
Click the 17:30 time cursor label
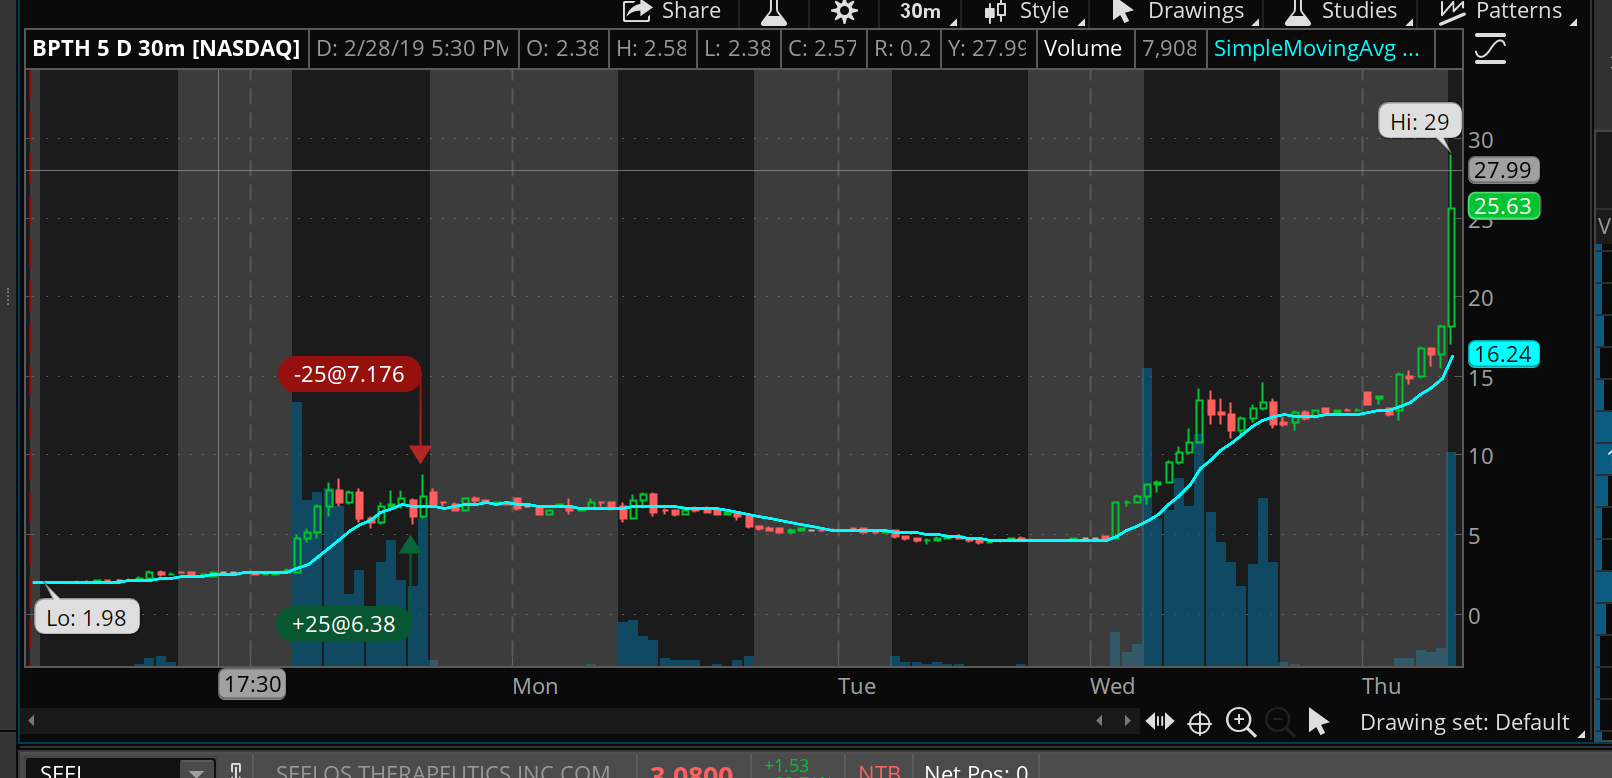(253, 684)
